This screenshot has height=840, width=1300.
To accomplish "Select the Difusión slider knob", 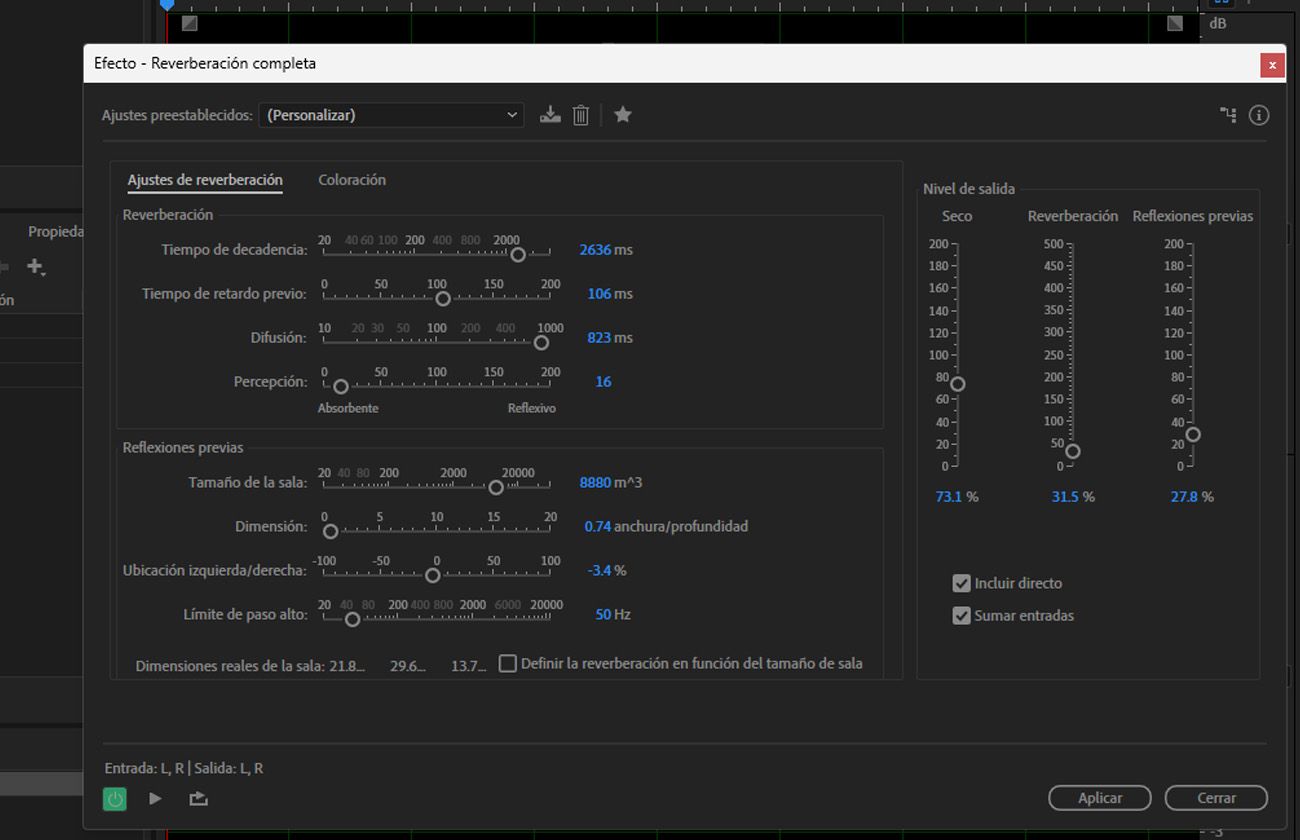I will 541,343.
